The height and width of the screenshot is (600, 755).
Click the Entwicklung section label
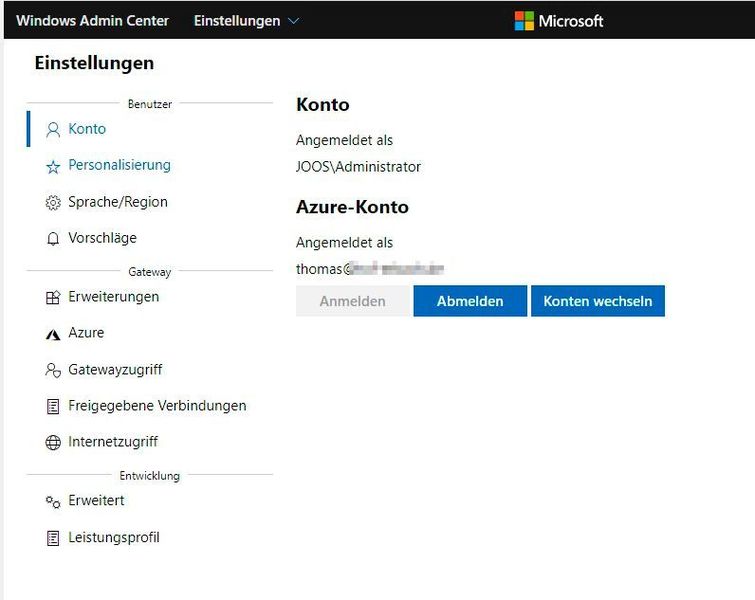150,476
